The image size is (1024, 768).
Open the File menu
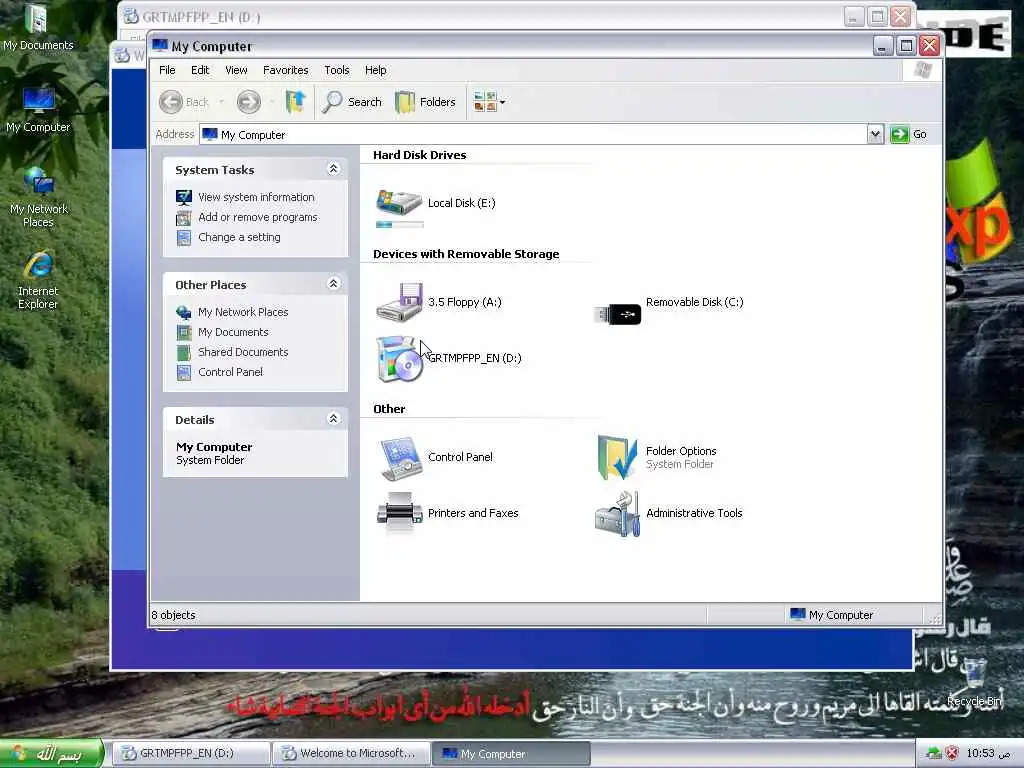[x=167, y=70]
